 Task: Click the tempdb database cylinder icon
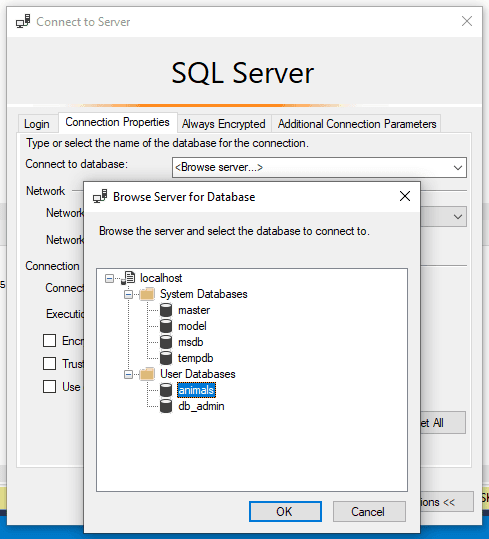(x=166, y=358)
